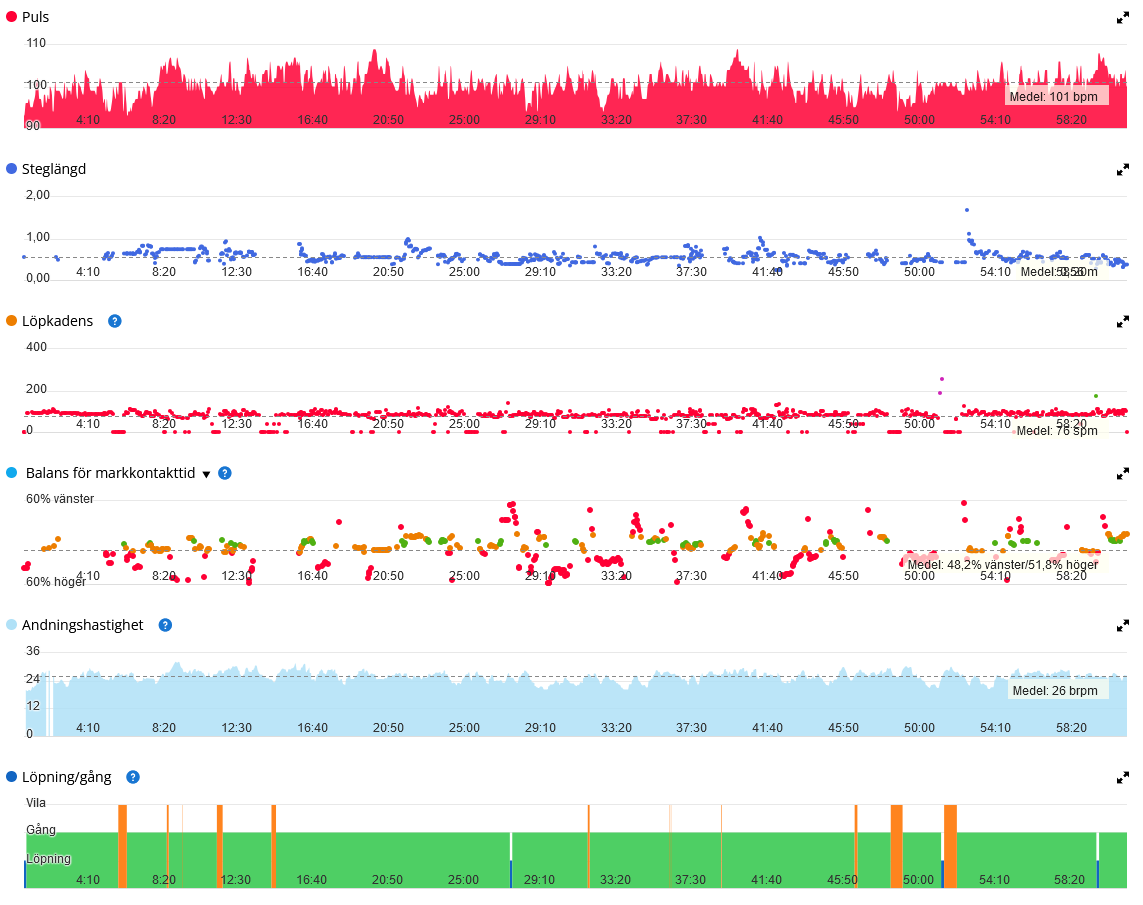Image resolution: width=1143 pixels, height=905 pixels.
Task: Click the Löpkadens chart title
Action: 58,321
